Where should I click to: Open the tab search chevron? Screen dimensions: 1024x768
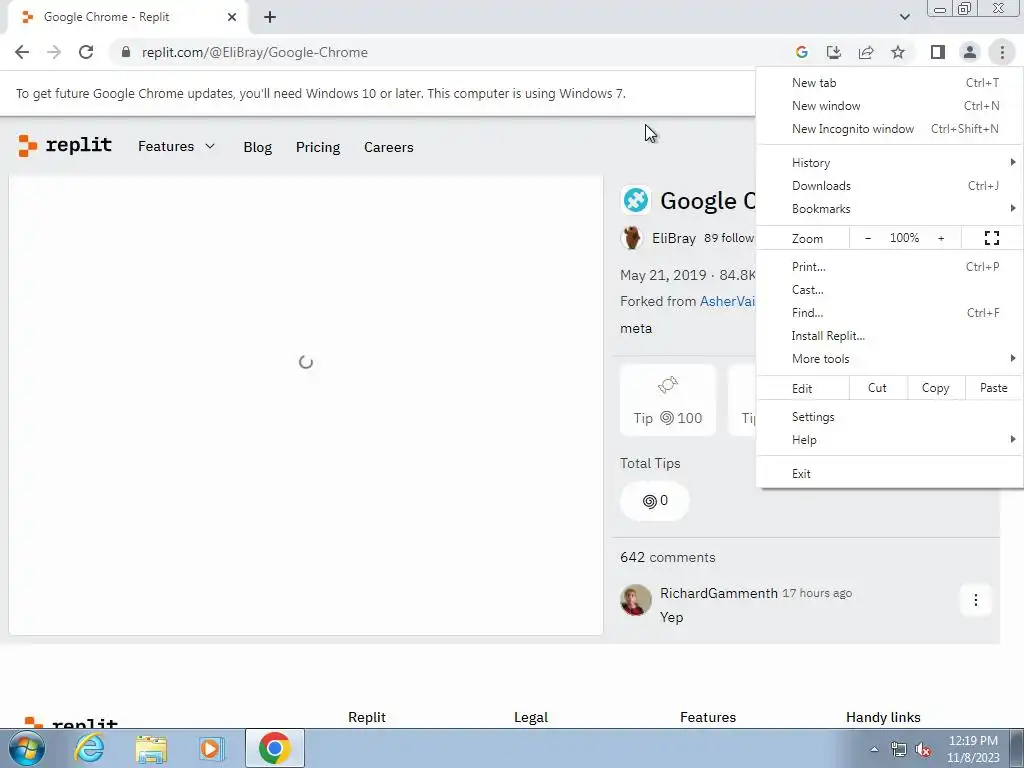pos(904,17)
